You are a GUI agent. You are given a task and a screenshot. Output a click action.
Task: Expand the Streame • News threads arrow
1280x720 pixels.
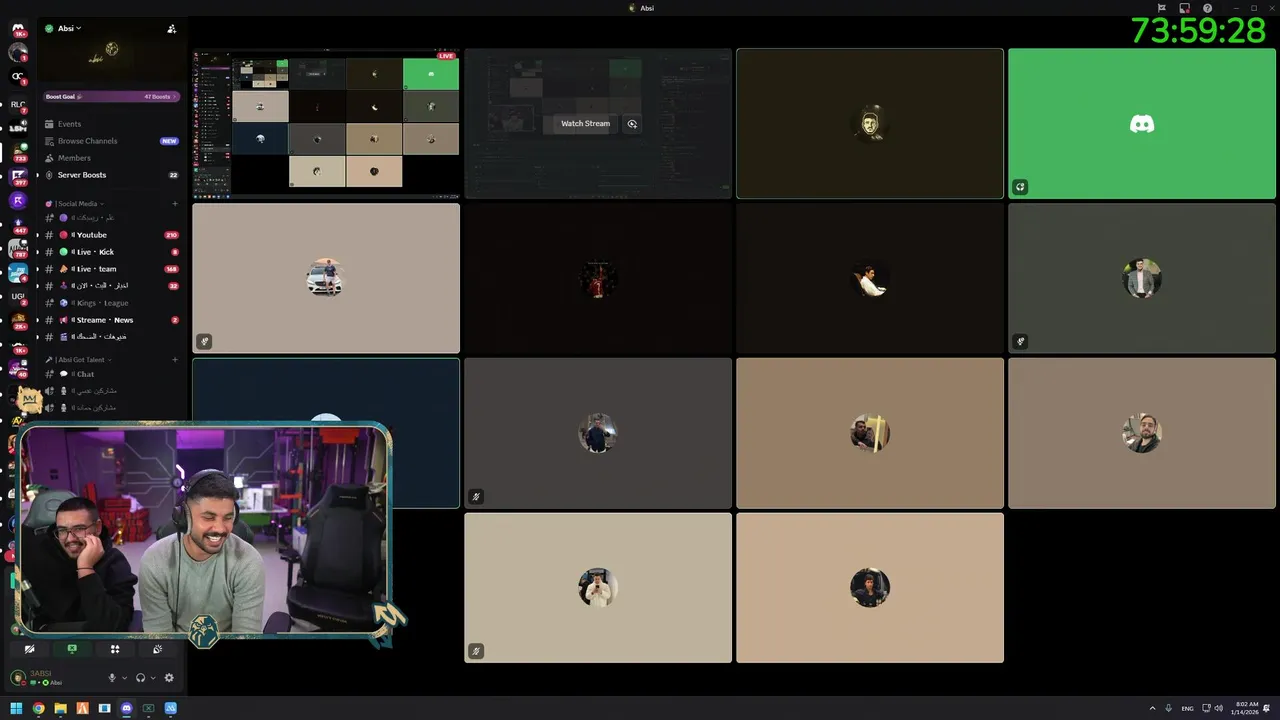click(x=37, y=320)
